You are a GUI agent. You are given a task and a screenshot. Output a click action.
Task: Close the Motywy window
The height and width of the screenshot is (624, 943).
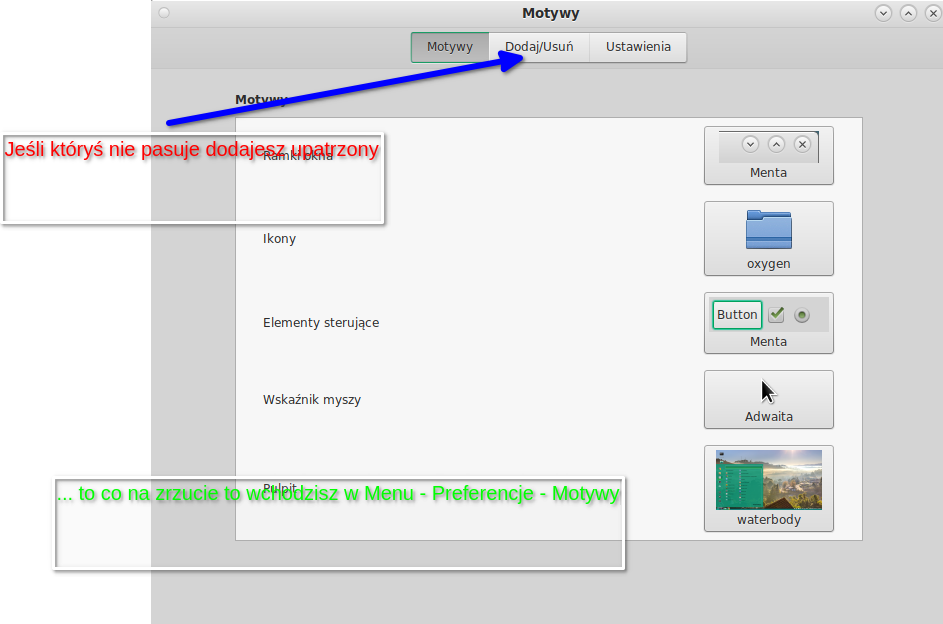coord(933,13)
